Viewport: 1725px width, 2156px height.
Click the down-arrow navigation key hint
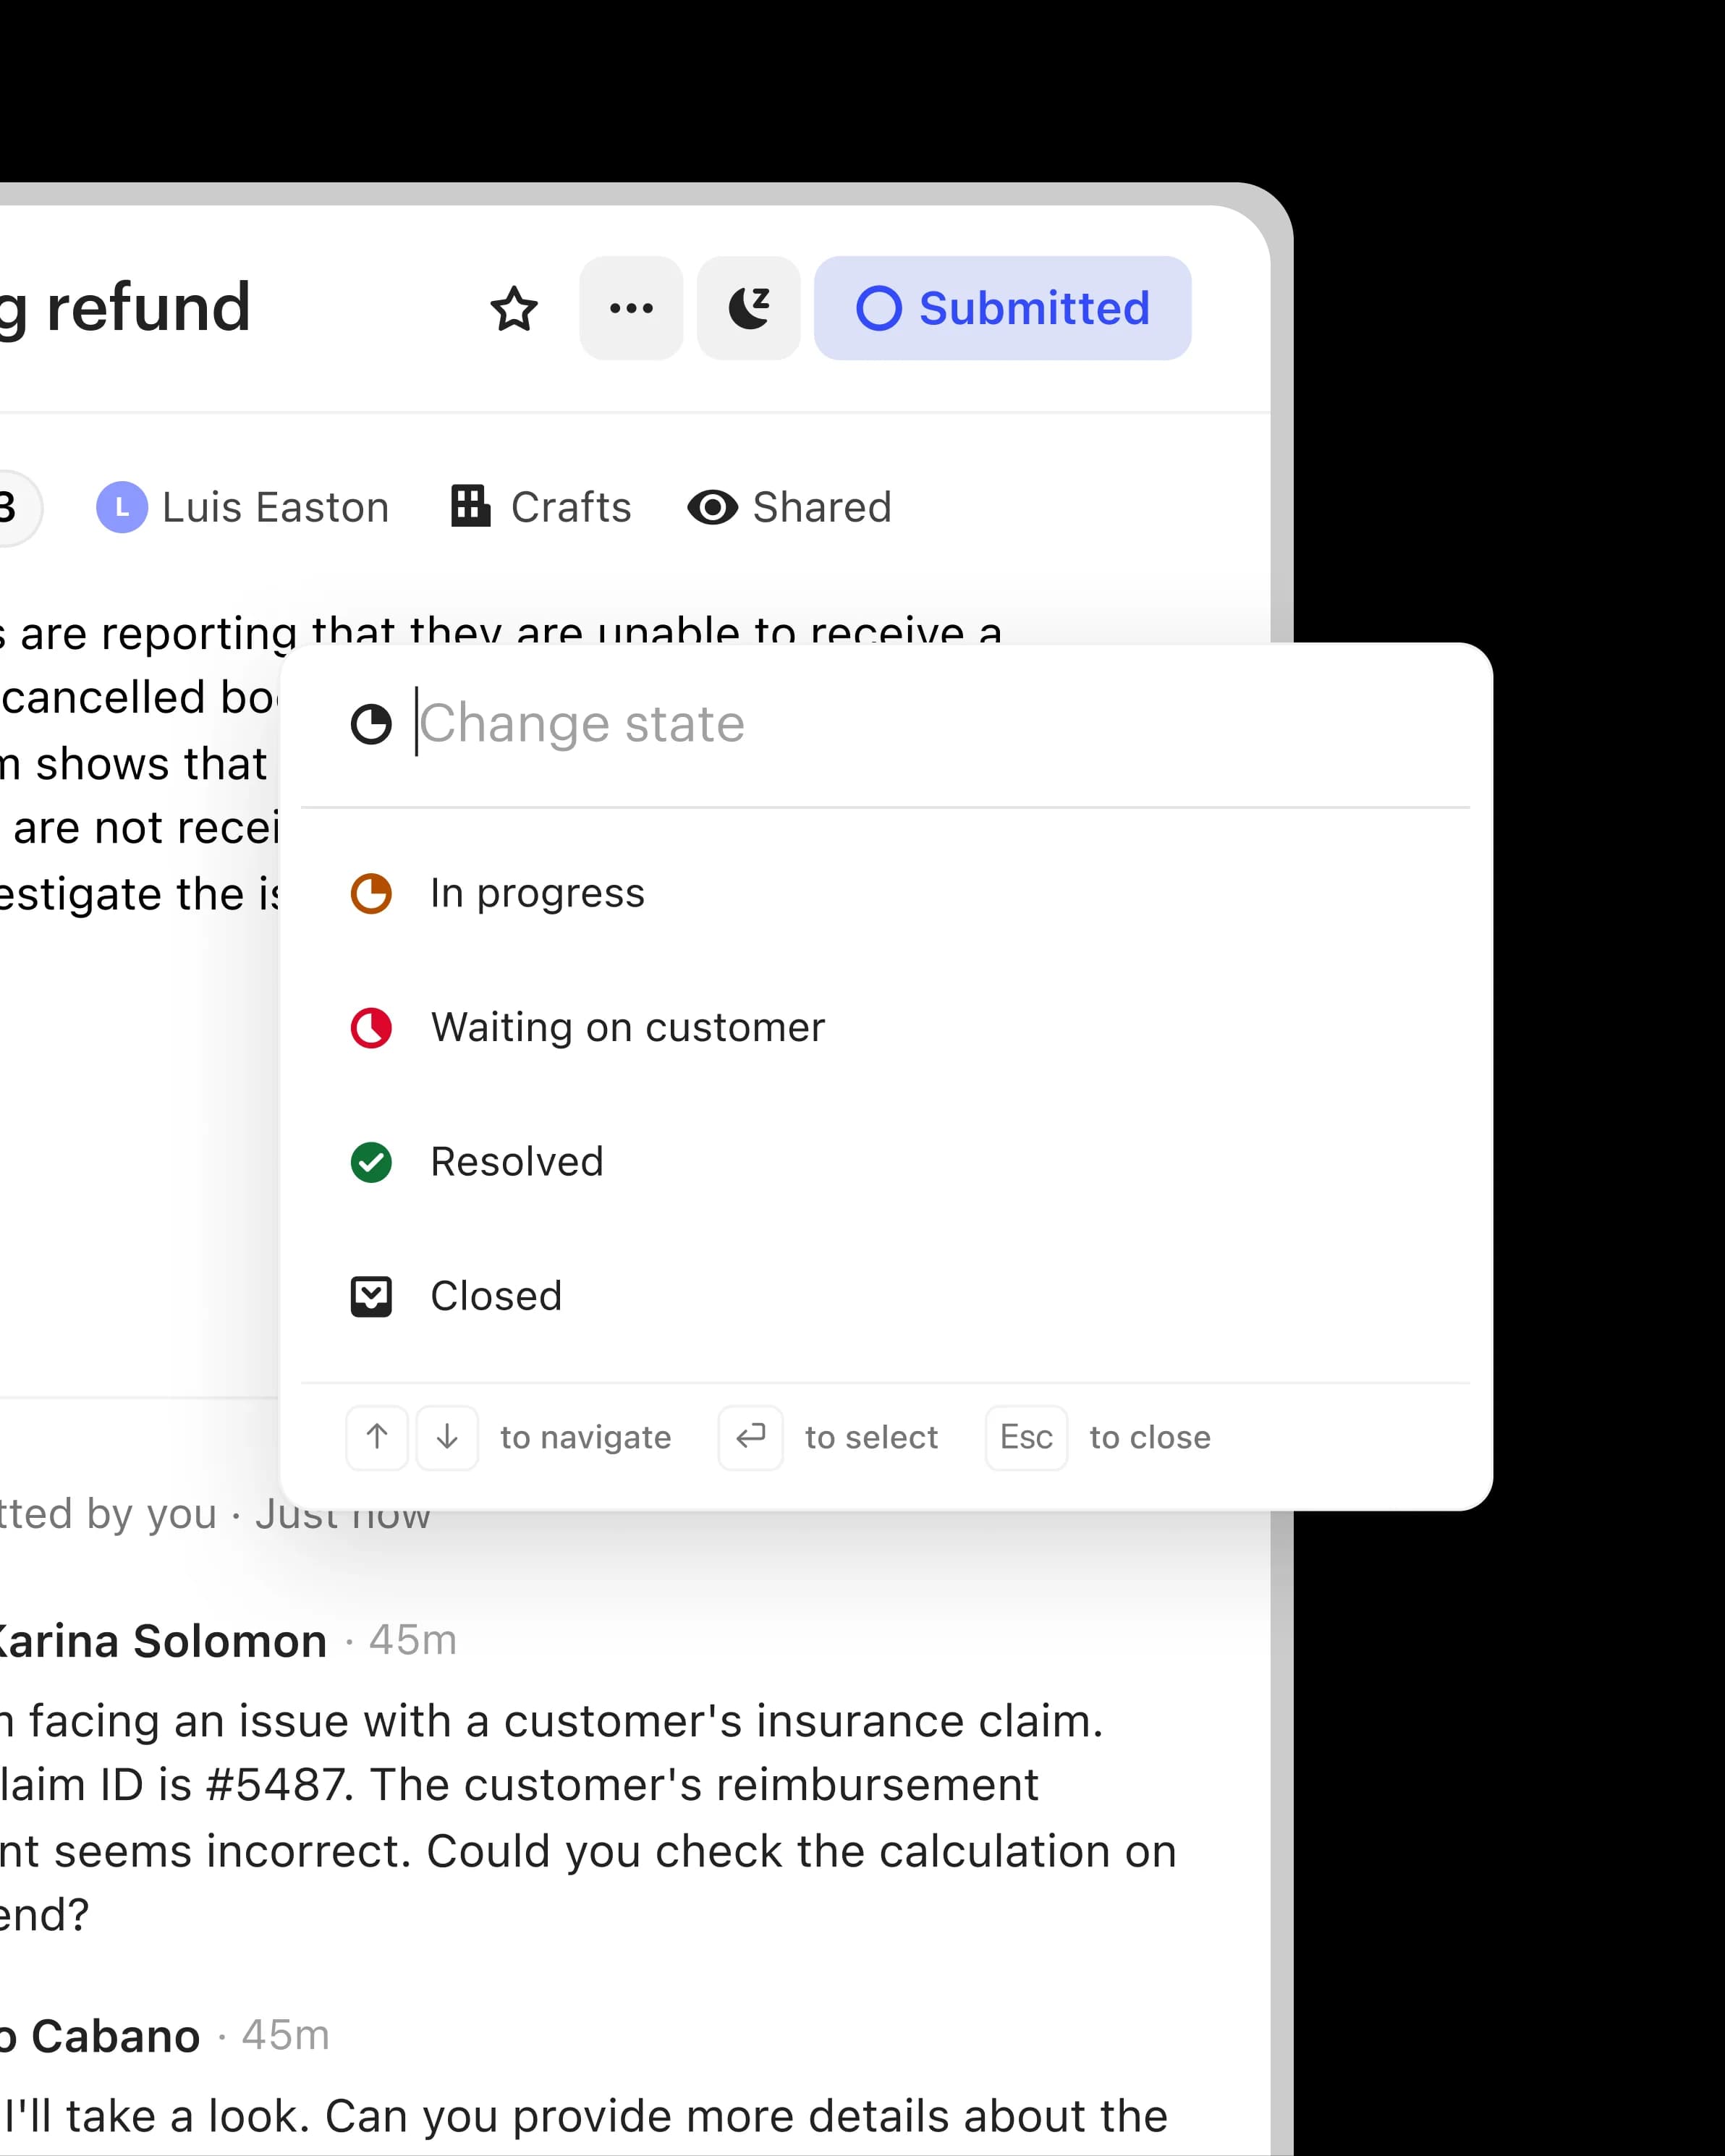pyautogui.click(x=446, y=1438)
